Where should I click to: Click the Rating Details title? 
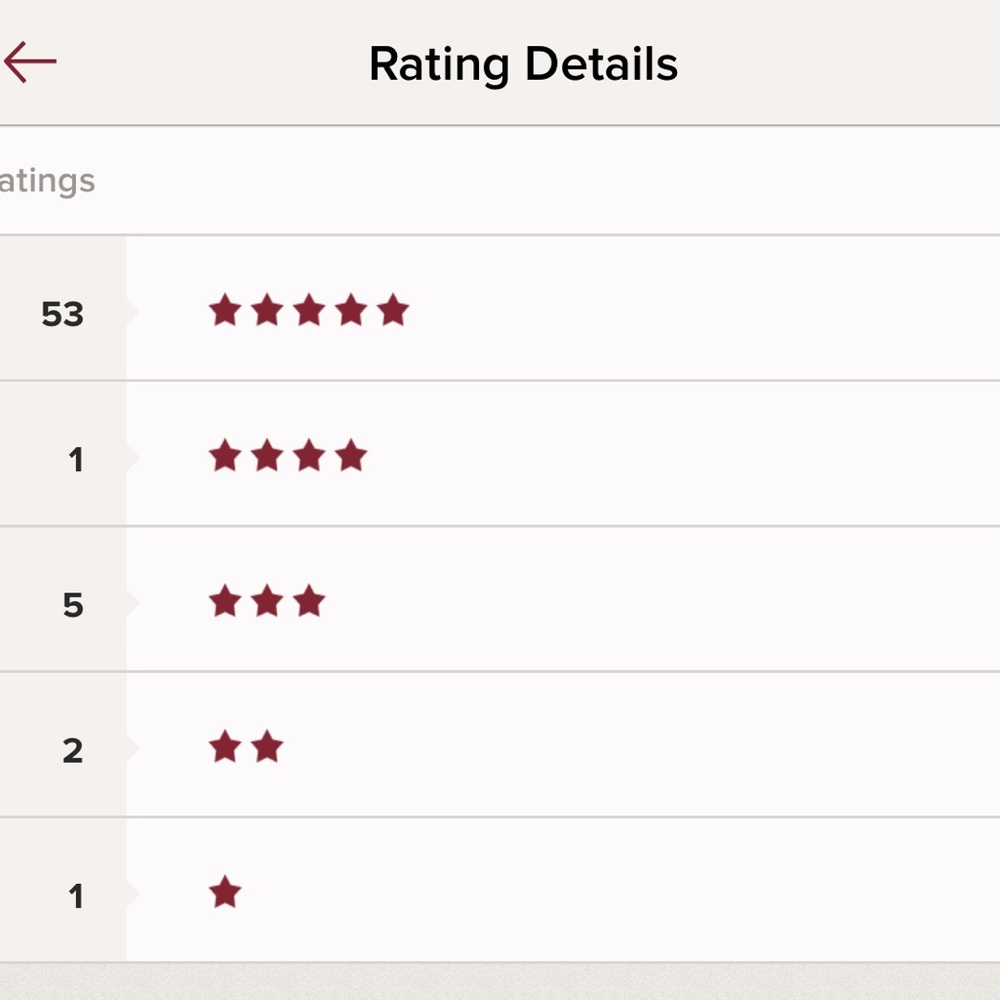point(524,64)
